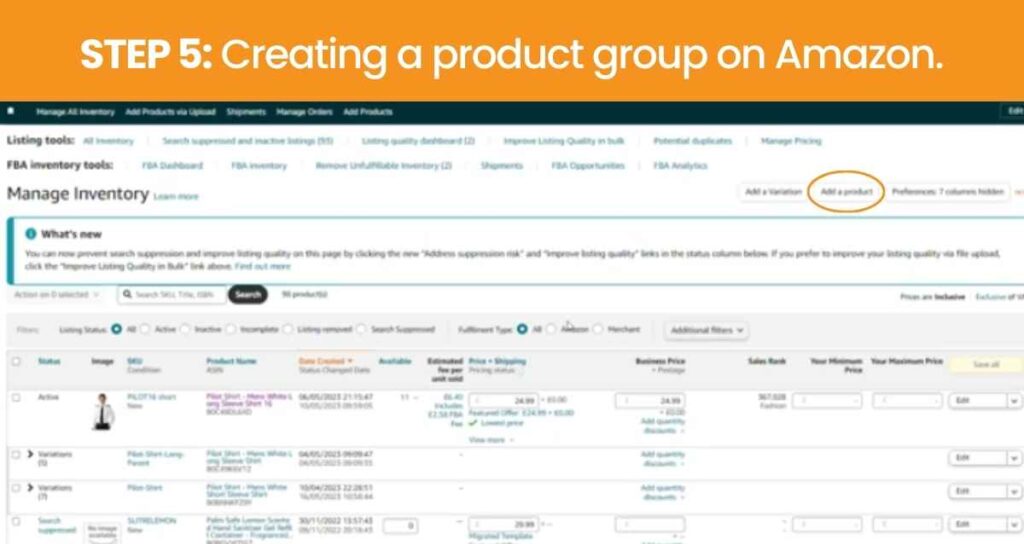The height and width of the screenshot is (544, 1024).
Task: Open Edit dropdown arrow for the Active PILOT16 row
Action: (1014, 401)
